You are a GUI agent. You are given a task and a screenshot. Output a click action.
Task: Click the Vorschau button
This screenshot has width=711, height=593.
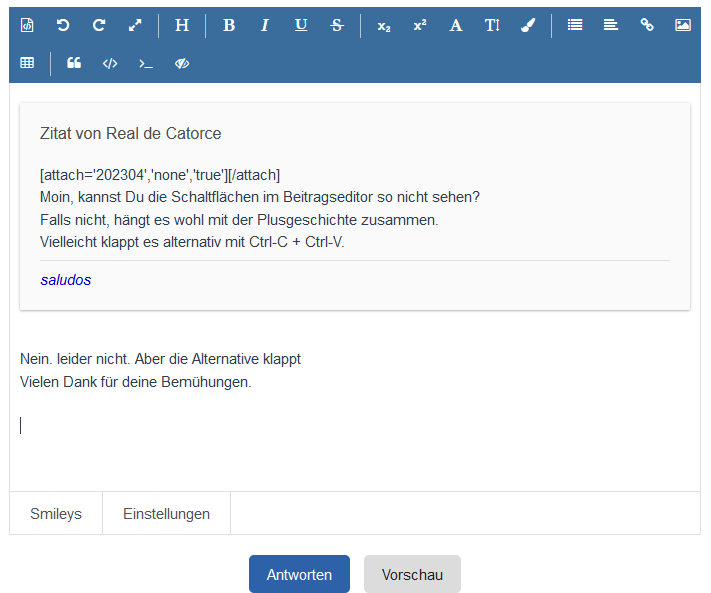point(412,575)
